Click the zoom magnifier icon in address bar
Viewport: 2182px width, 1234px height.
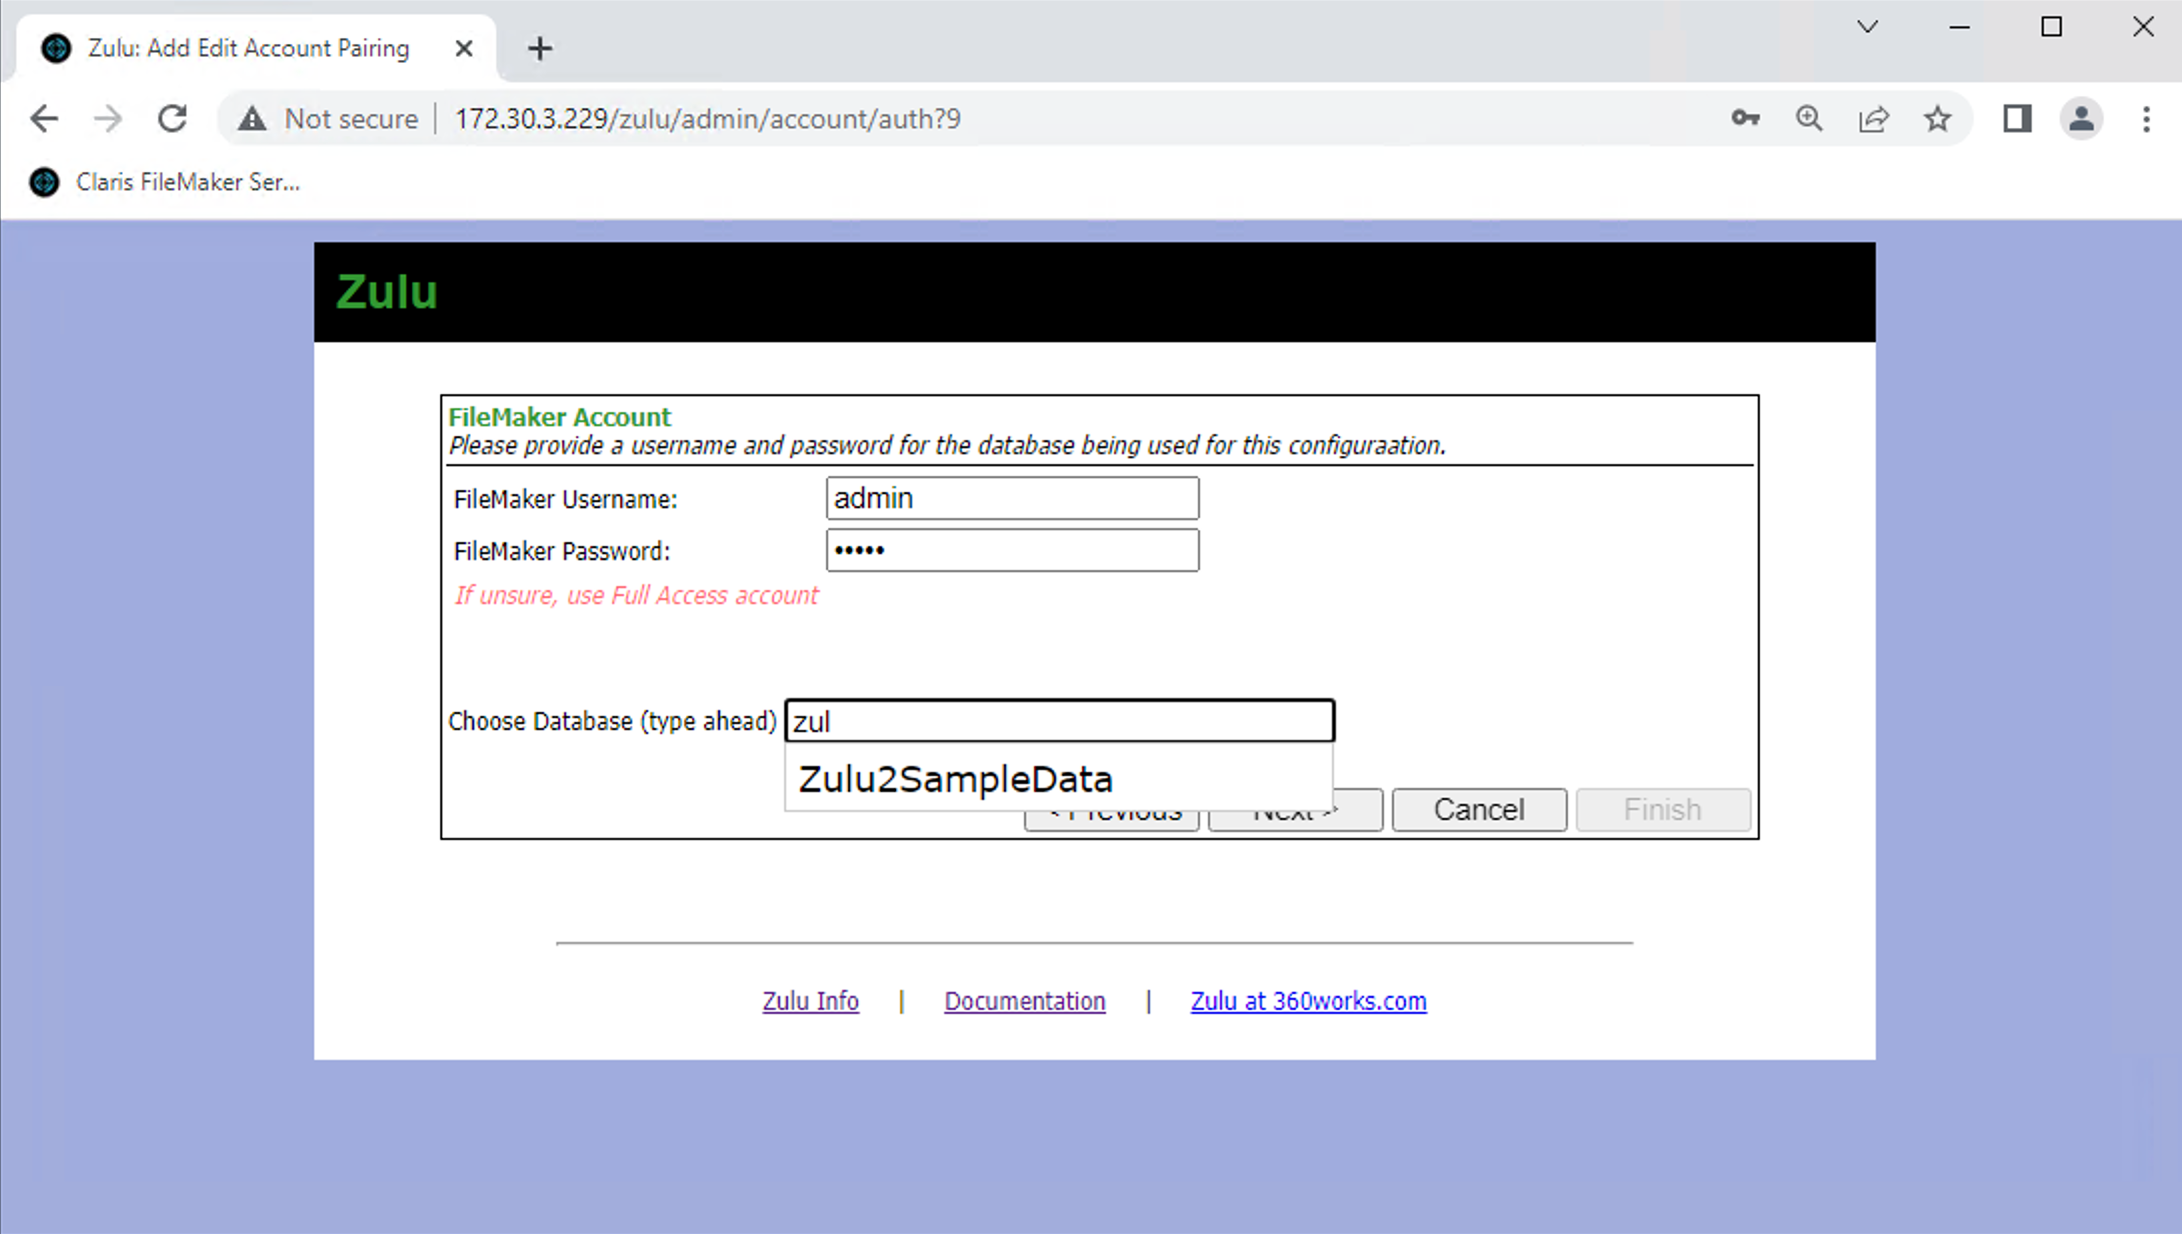click(1809, 118)
